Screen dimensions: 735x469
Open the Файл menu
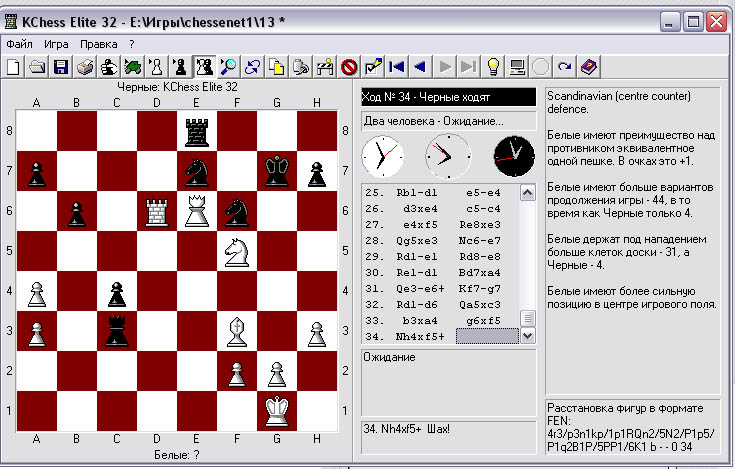(19, 44)
